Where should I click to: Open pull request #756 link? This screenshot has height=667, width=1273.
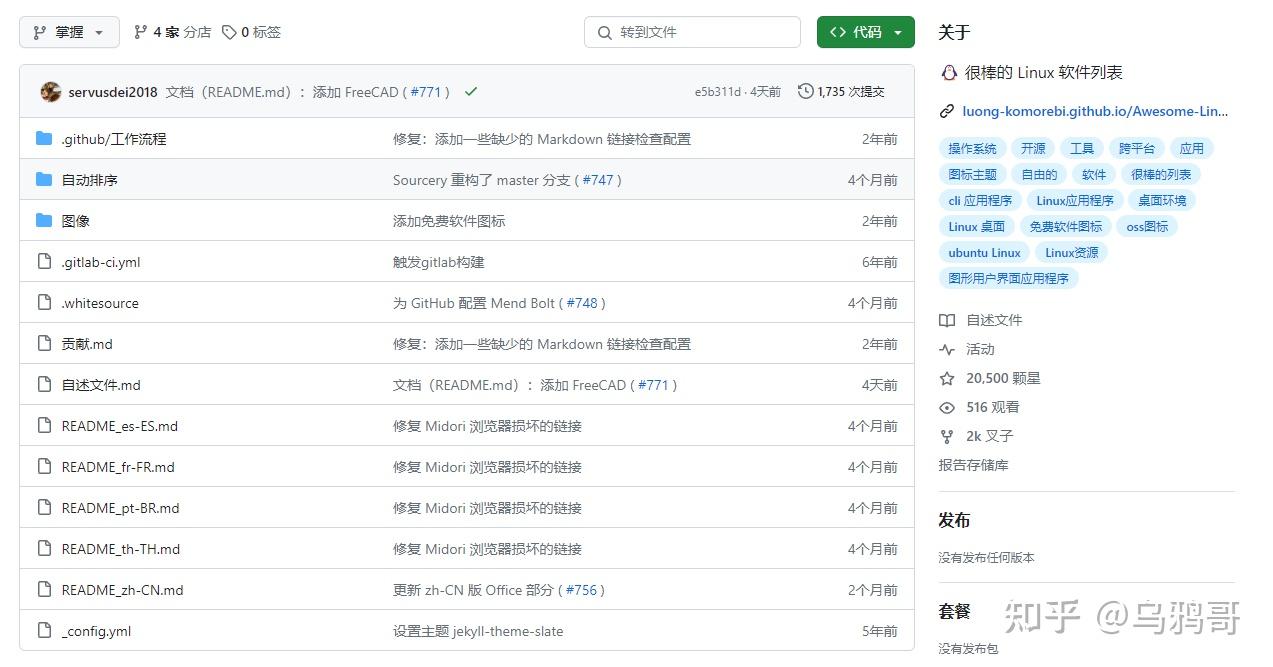(x=583, y=590)
